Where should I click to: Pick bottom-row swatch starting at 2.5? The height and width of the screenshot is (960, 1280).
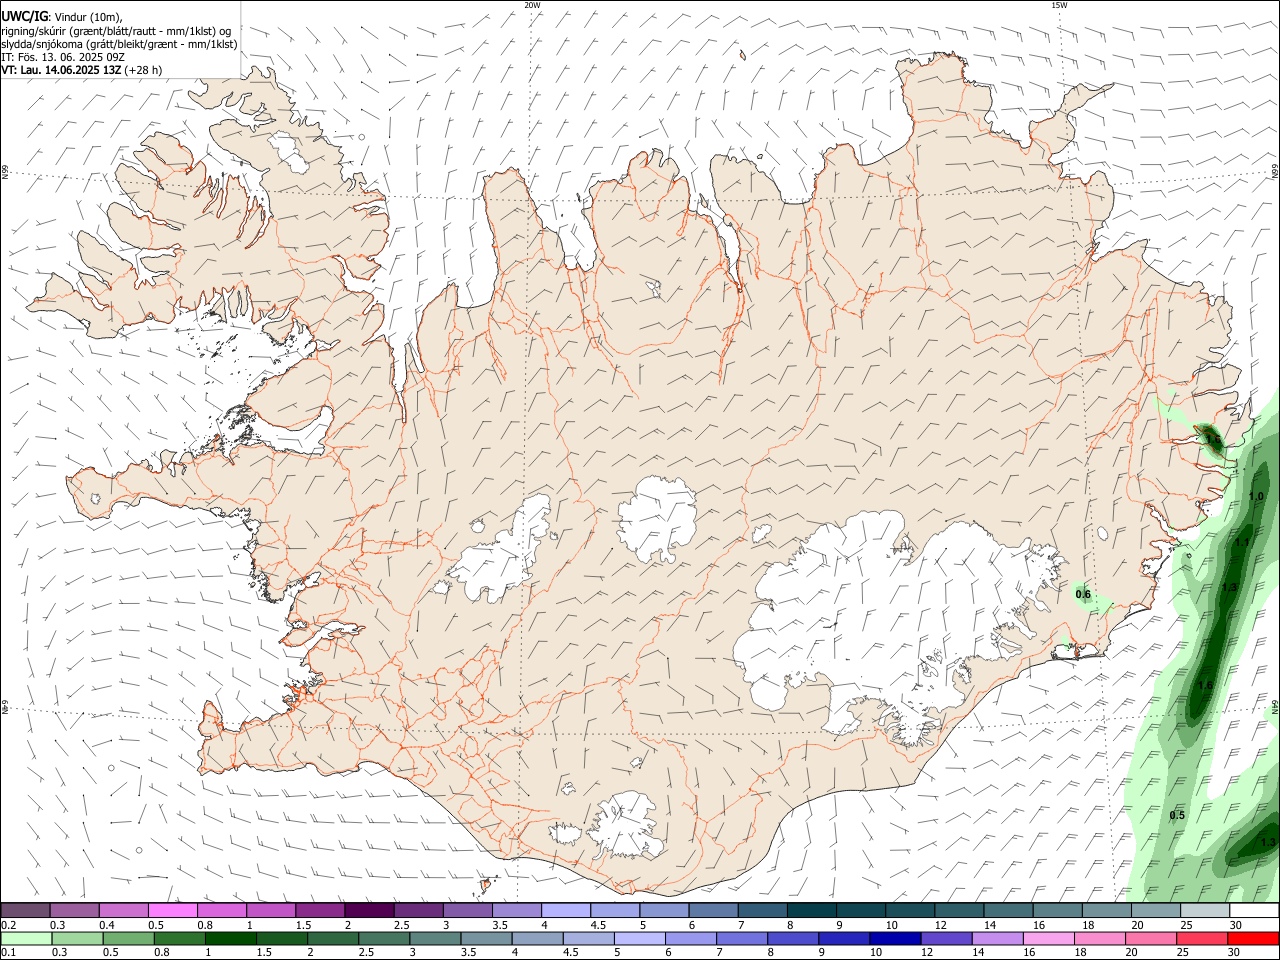point(383,938)
